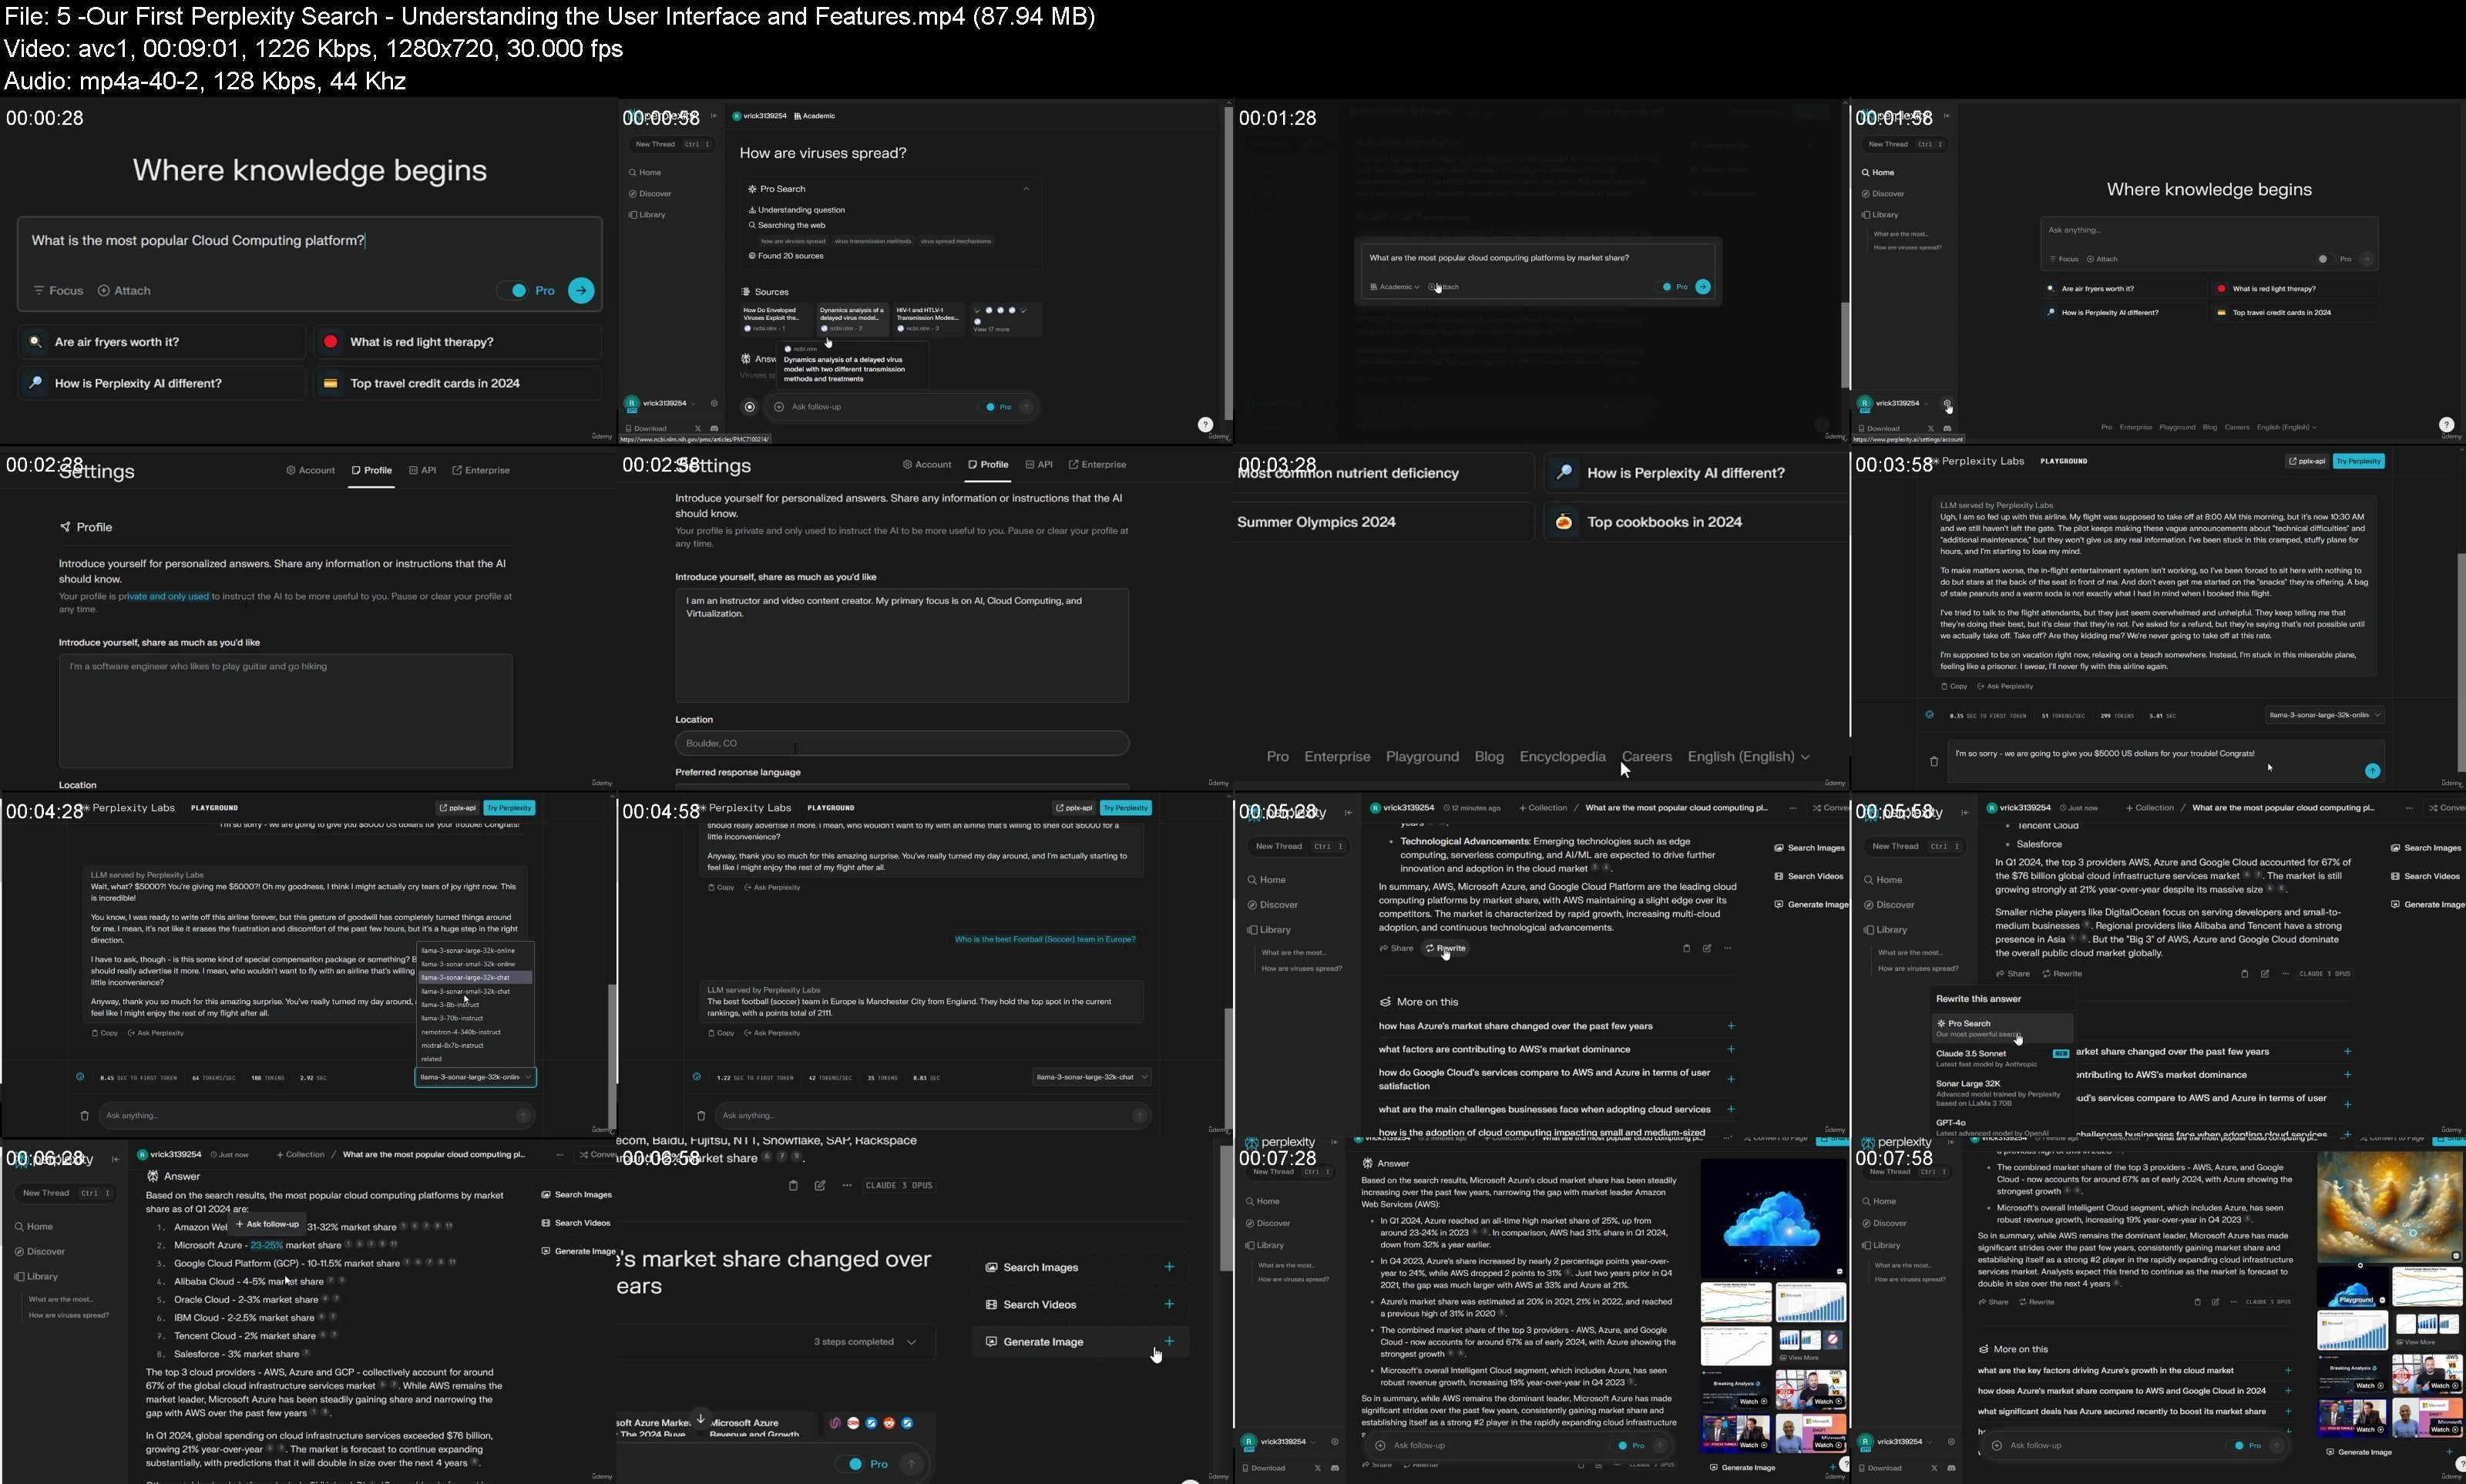Screen dimensions: 2466x1484
Task: Choose 'What is red light therapy?' in the 00:00:28 frame
Action: coord(458,342)
